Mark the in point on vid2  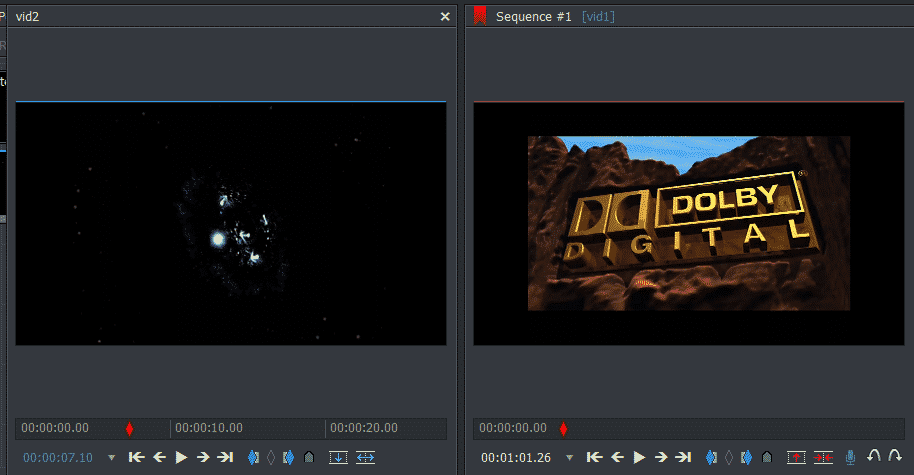253,458
